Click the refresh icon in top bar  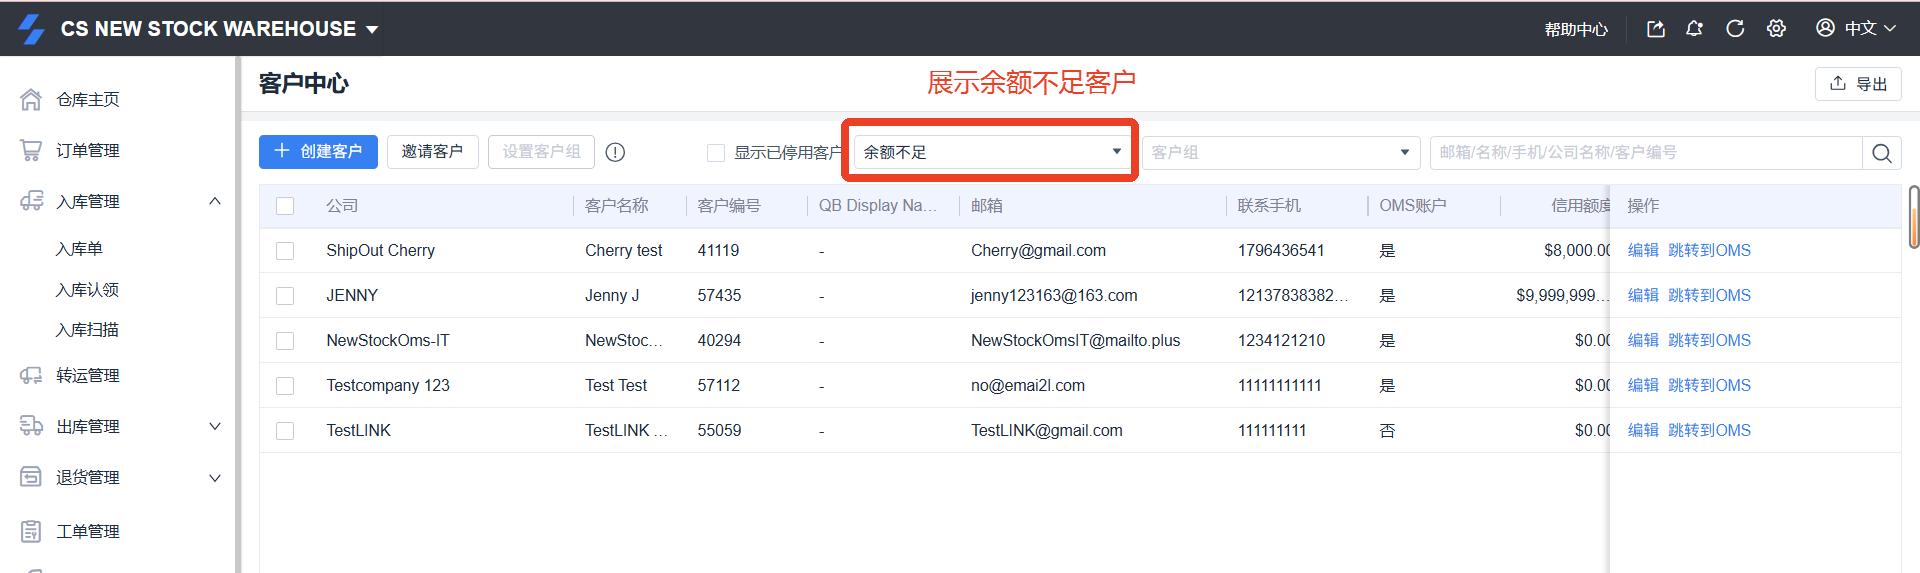click(1735, 29)
